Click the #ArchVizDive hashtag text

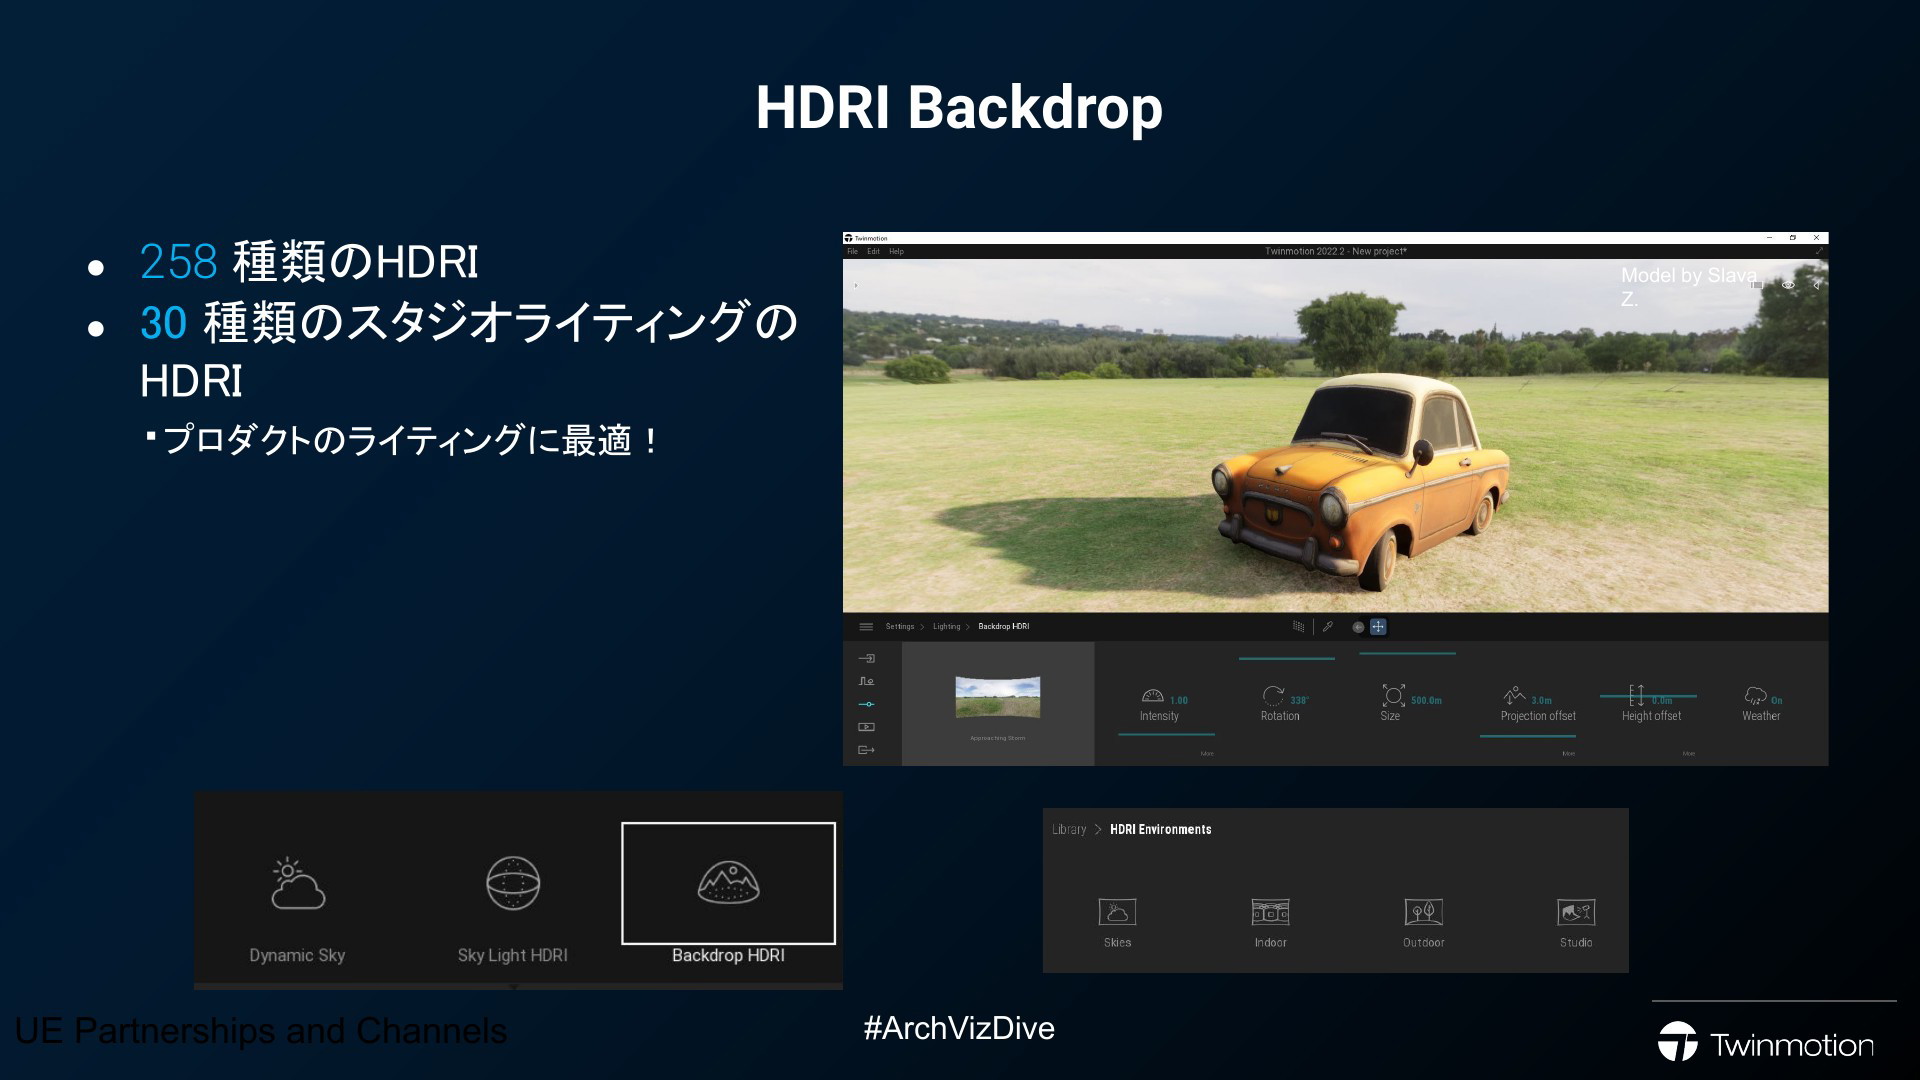tap(959, 1028)
